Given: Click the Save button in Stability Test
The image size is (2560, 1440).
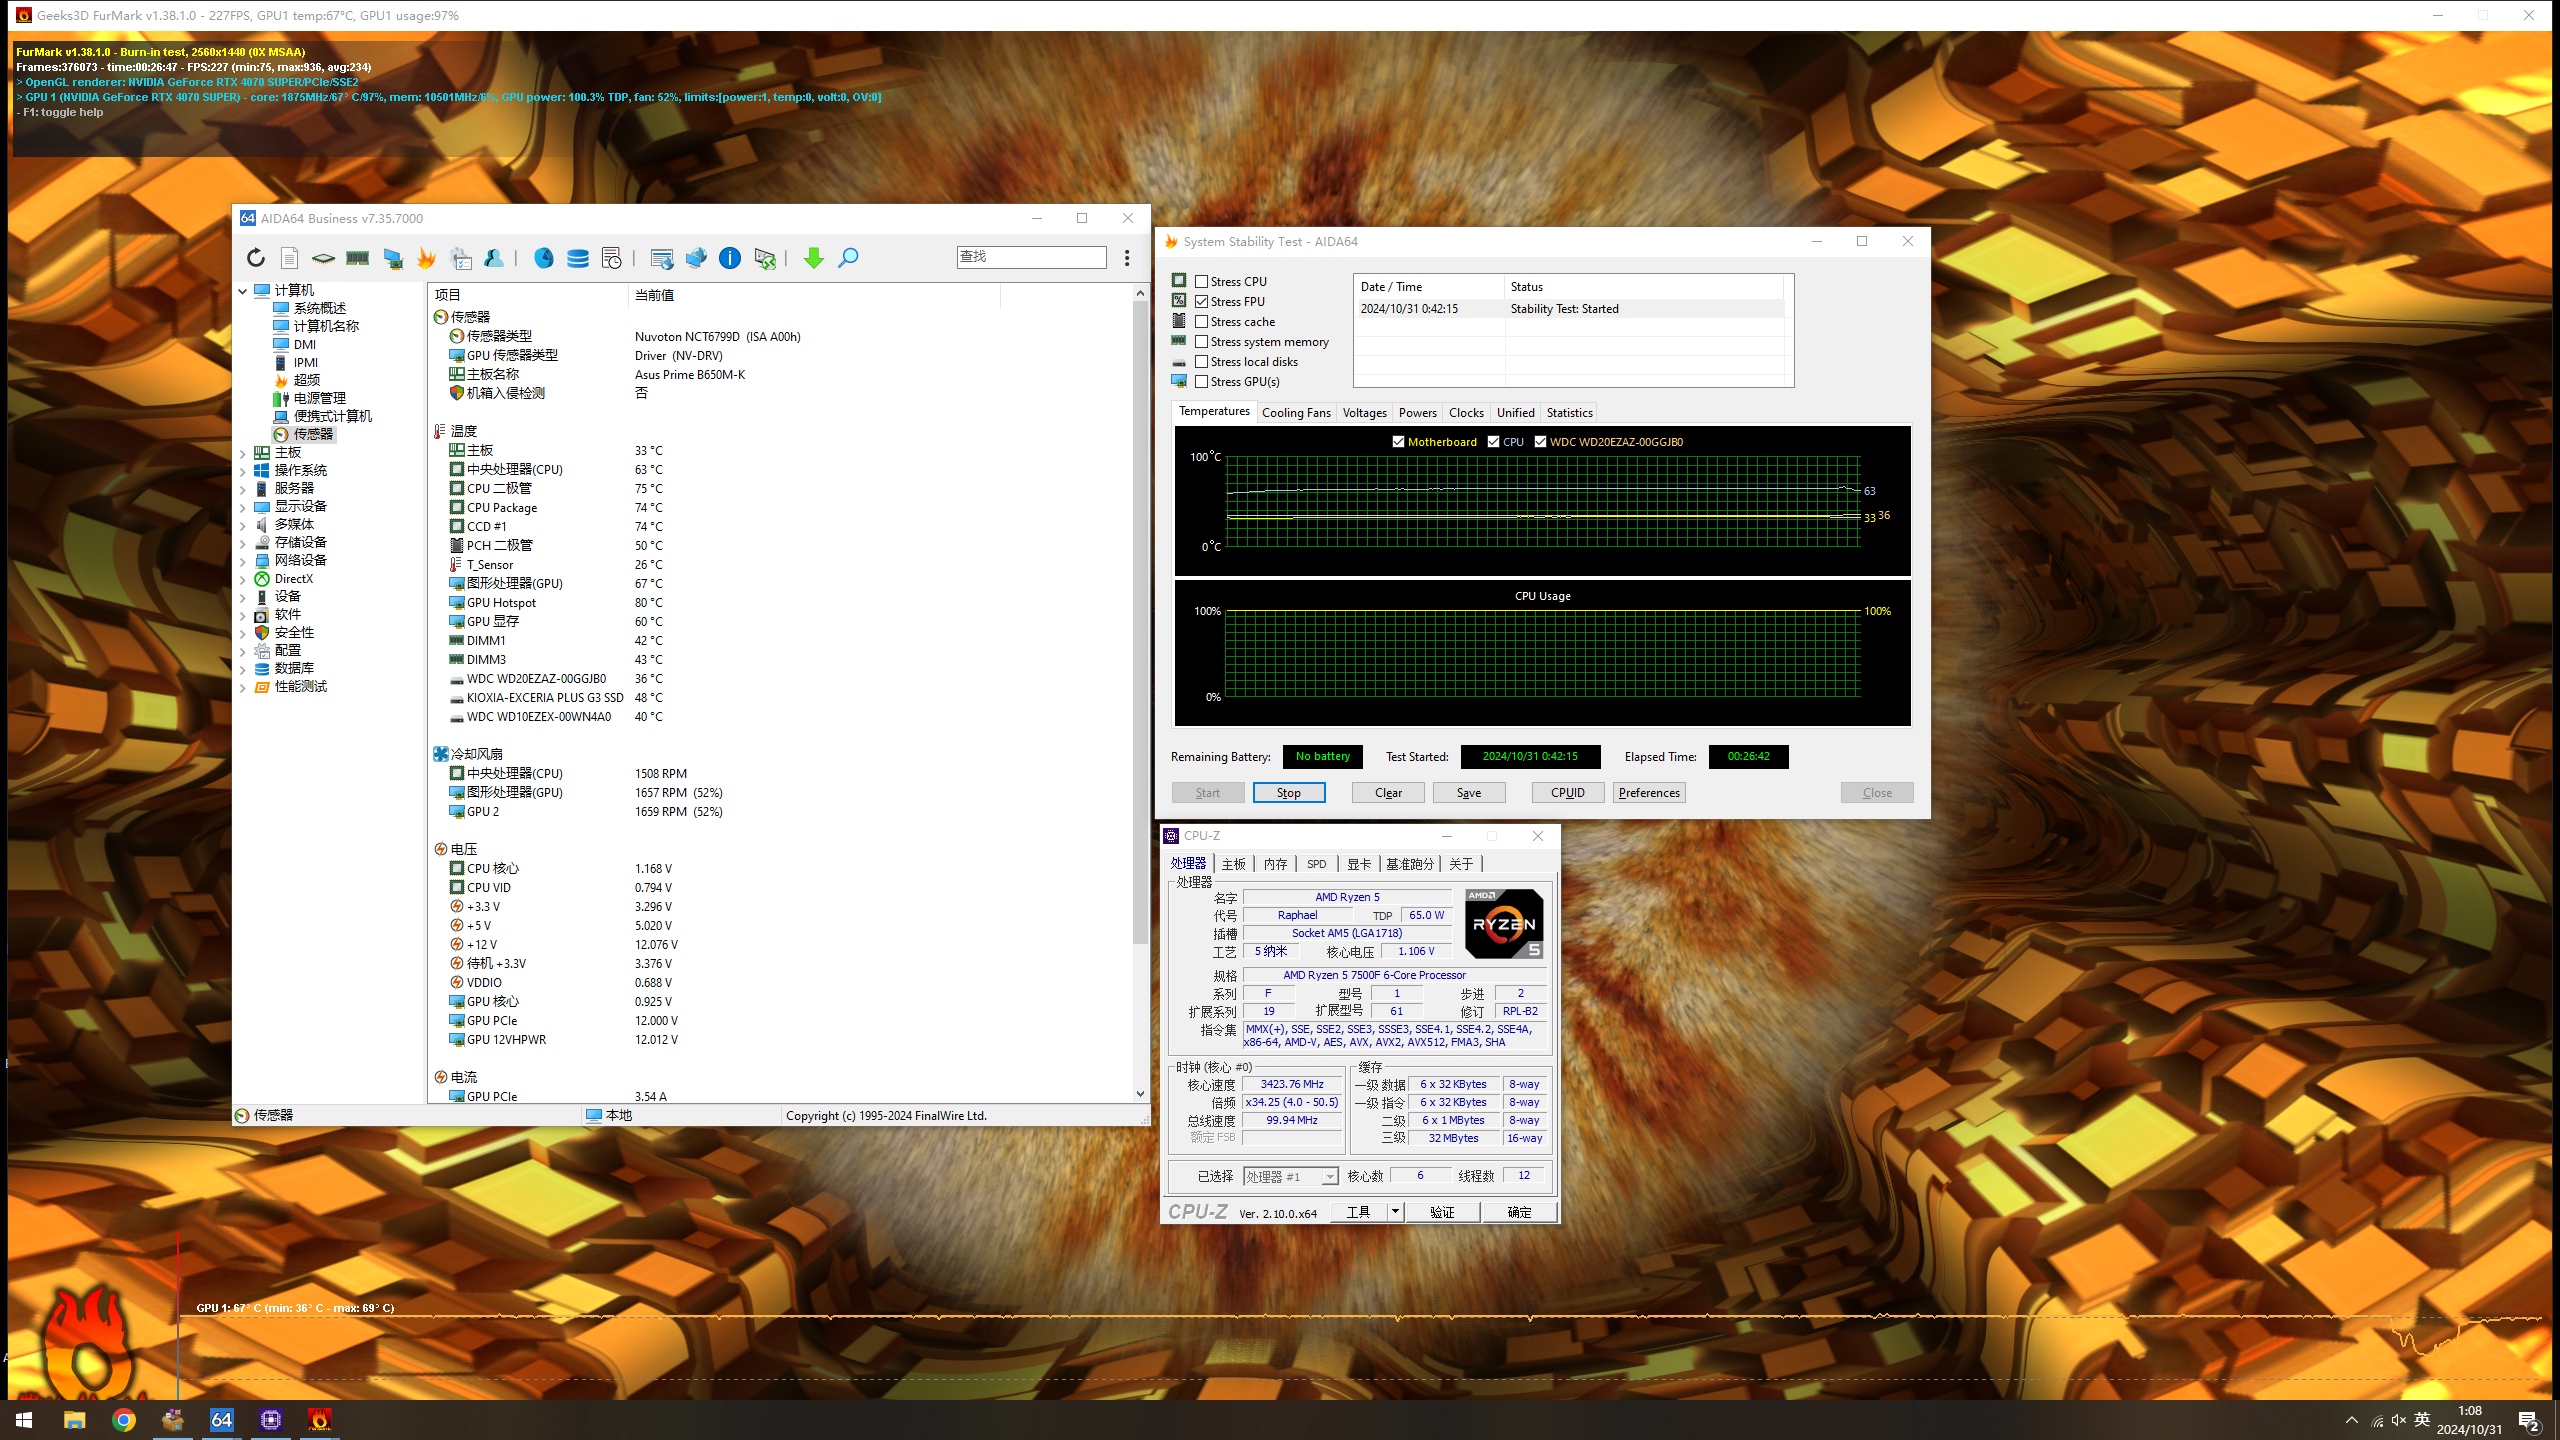Looking at the screenshot, I should coord(1469,793).
